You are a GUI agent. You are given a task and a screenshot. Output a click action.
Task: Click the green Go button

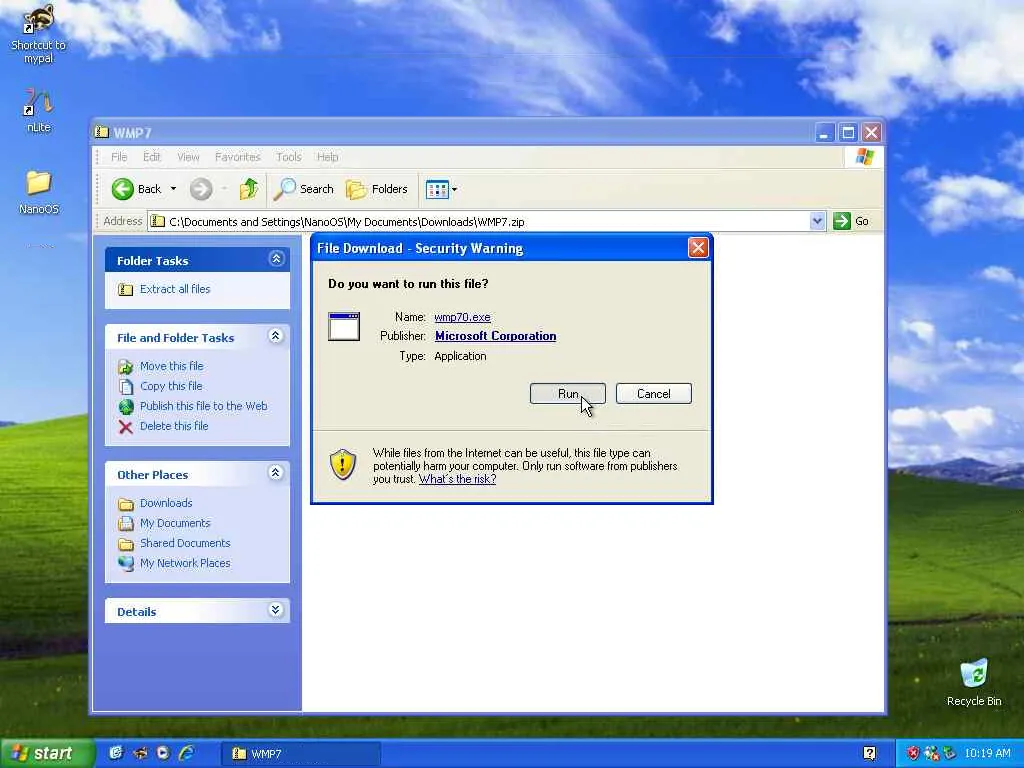(851, 221)
